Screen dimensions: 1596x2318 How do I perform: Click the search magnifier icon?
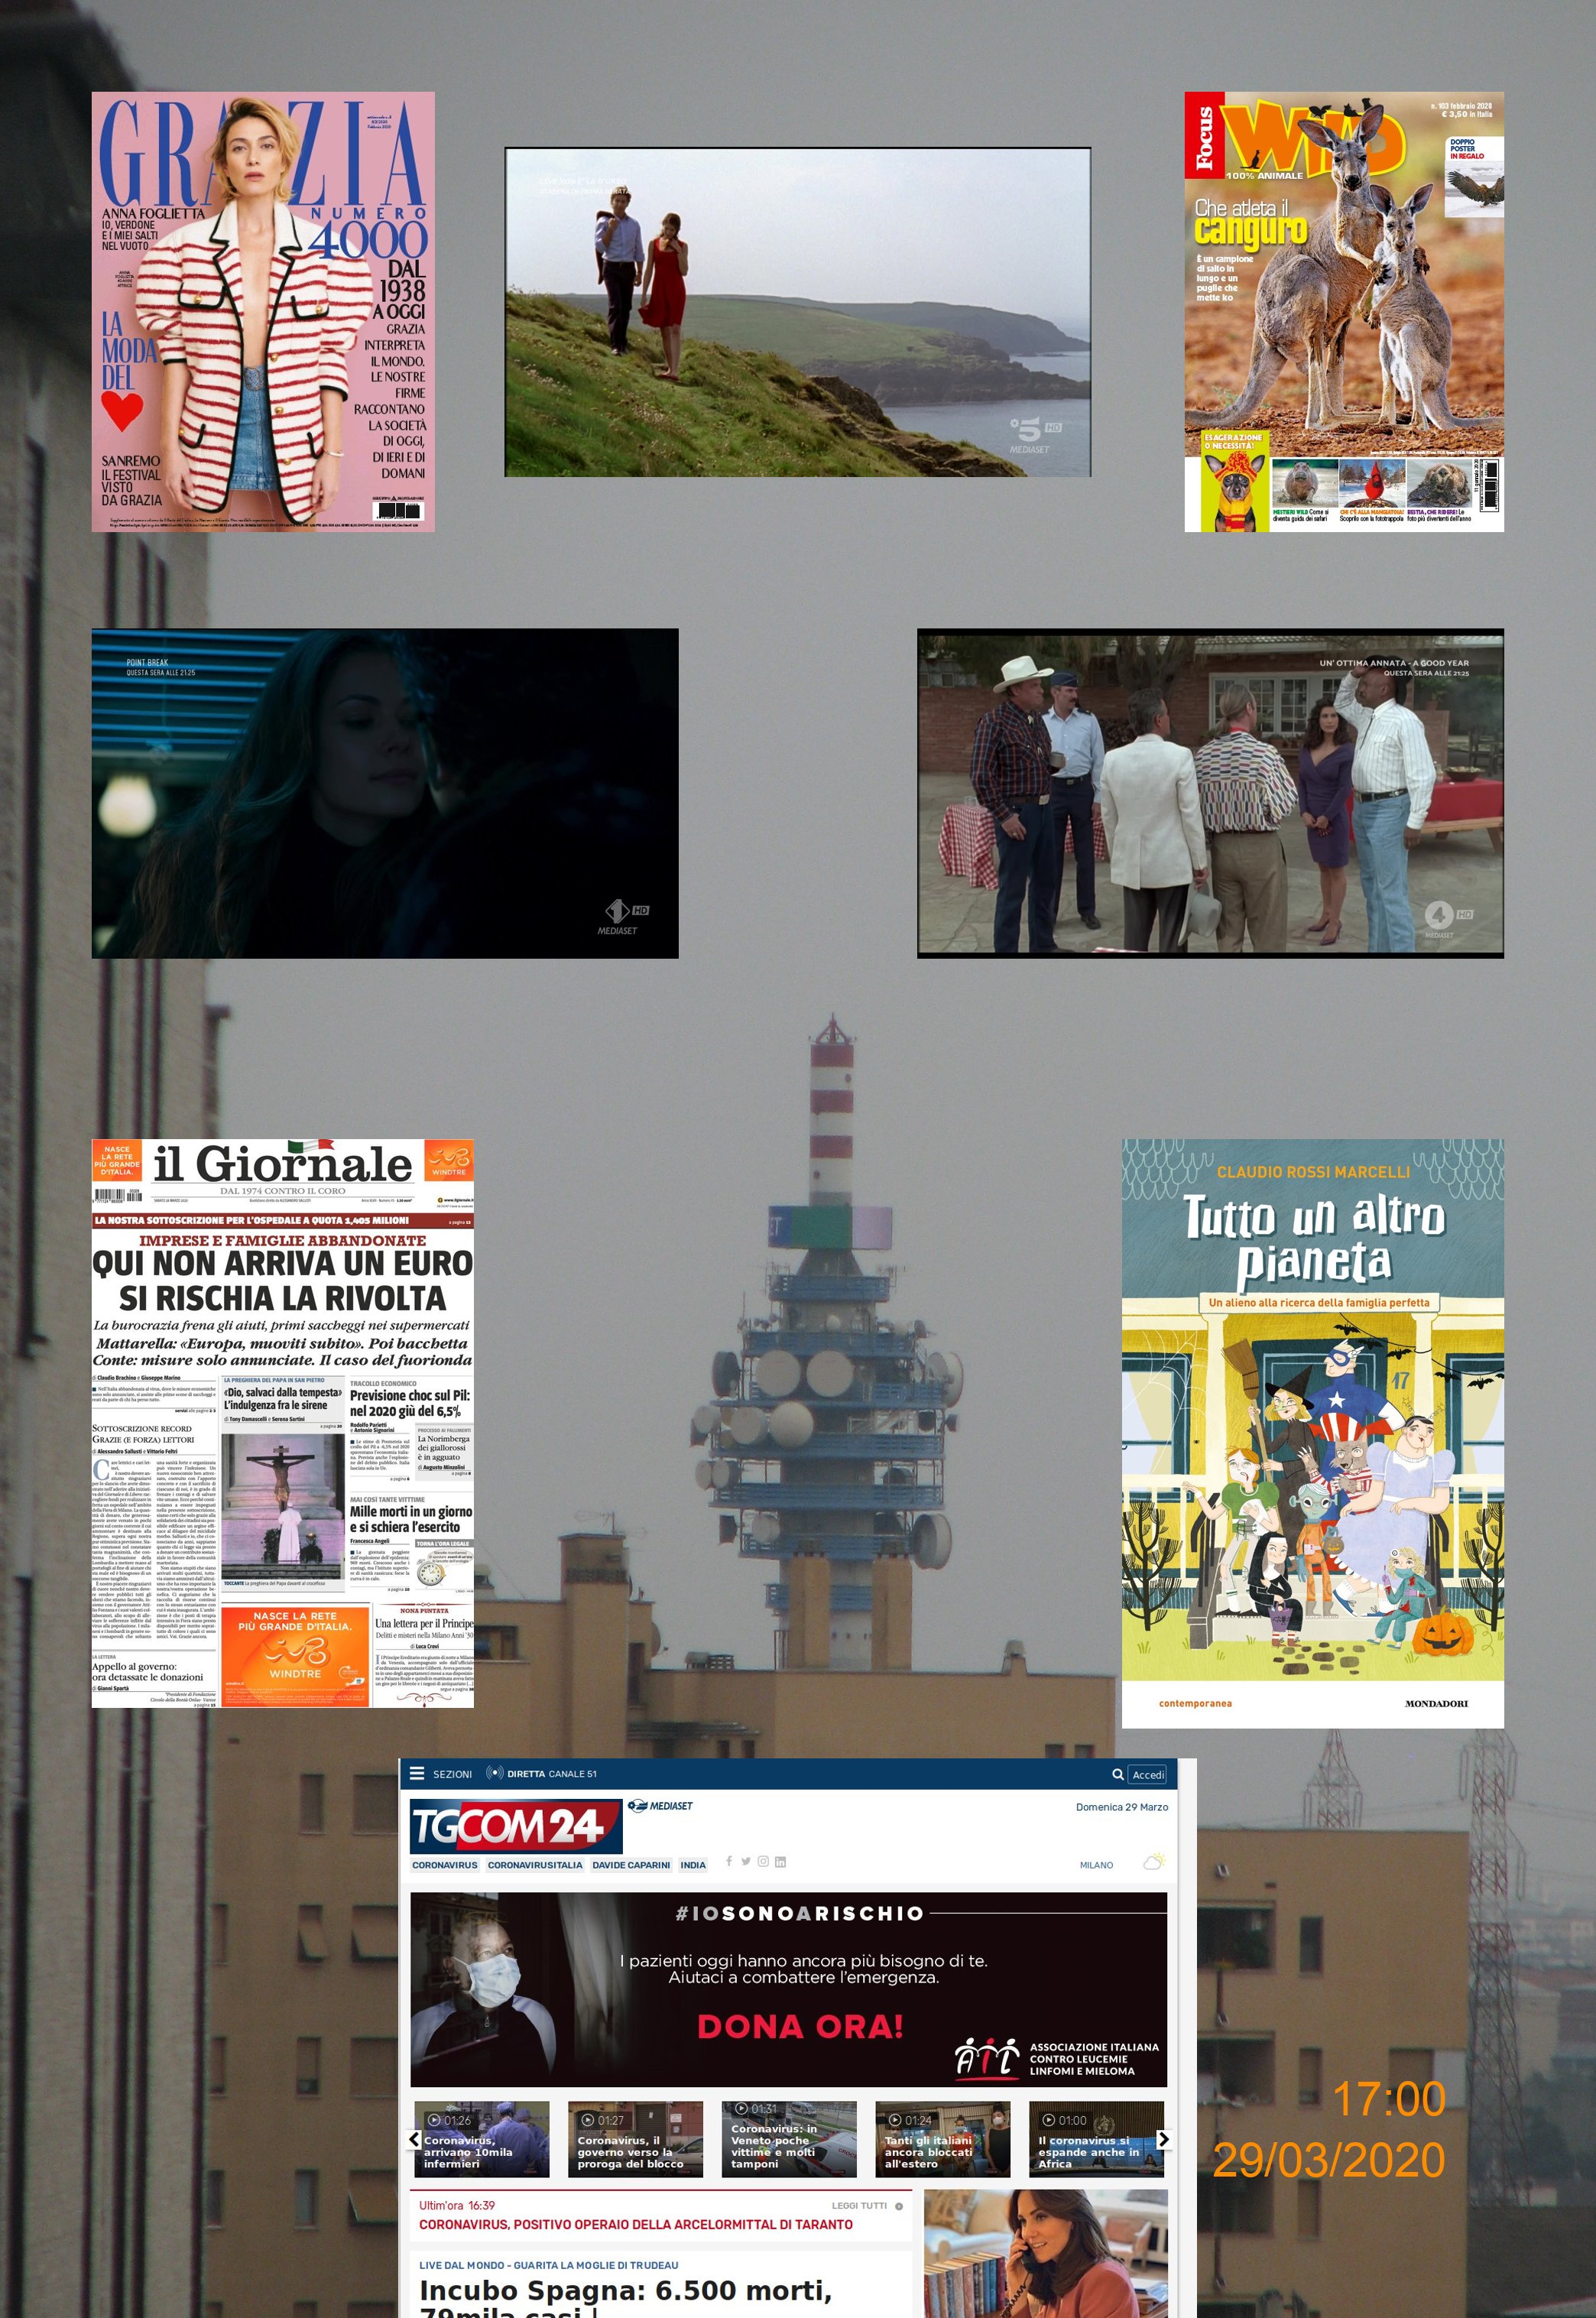1117,1774
